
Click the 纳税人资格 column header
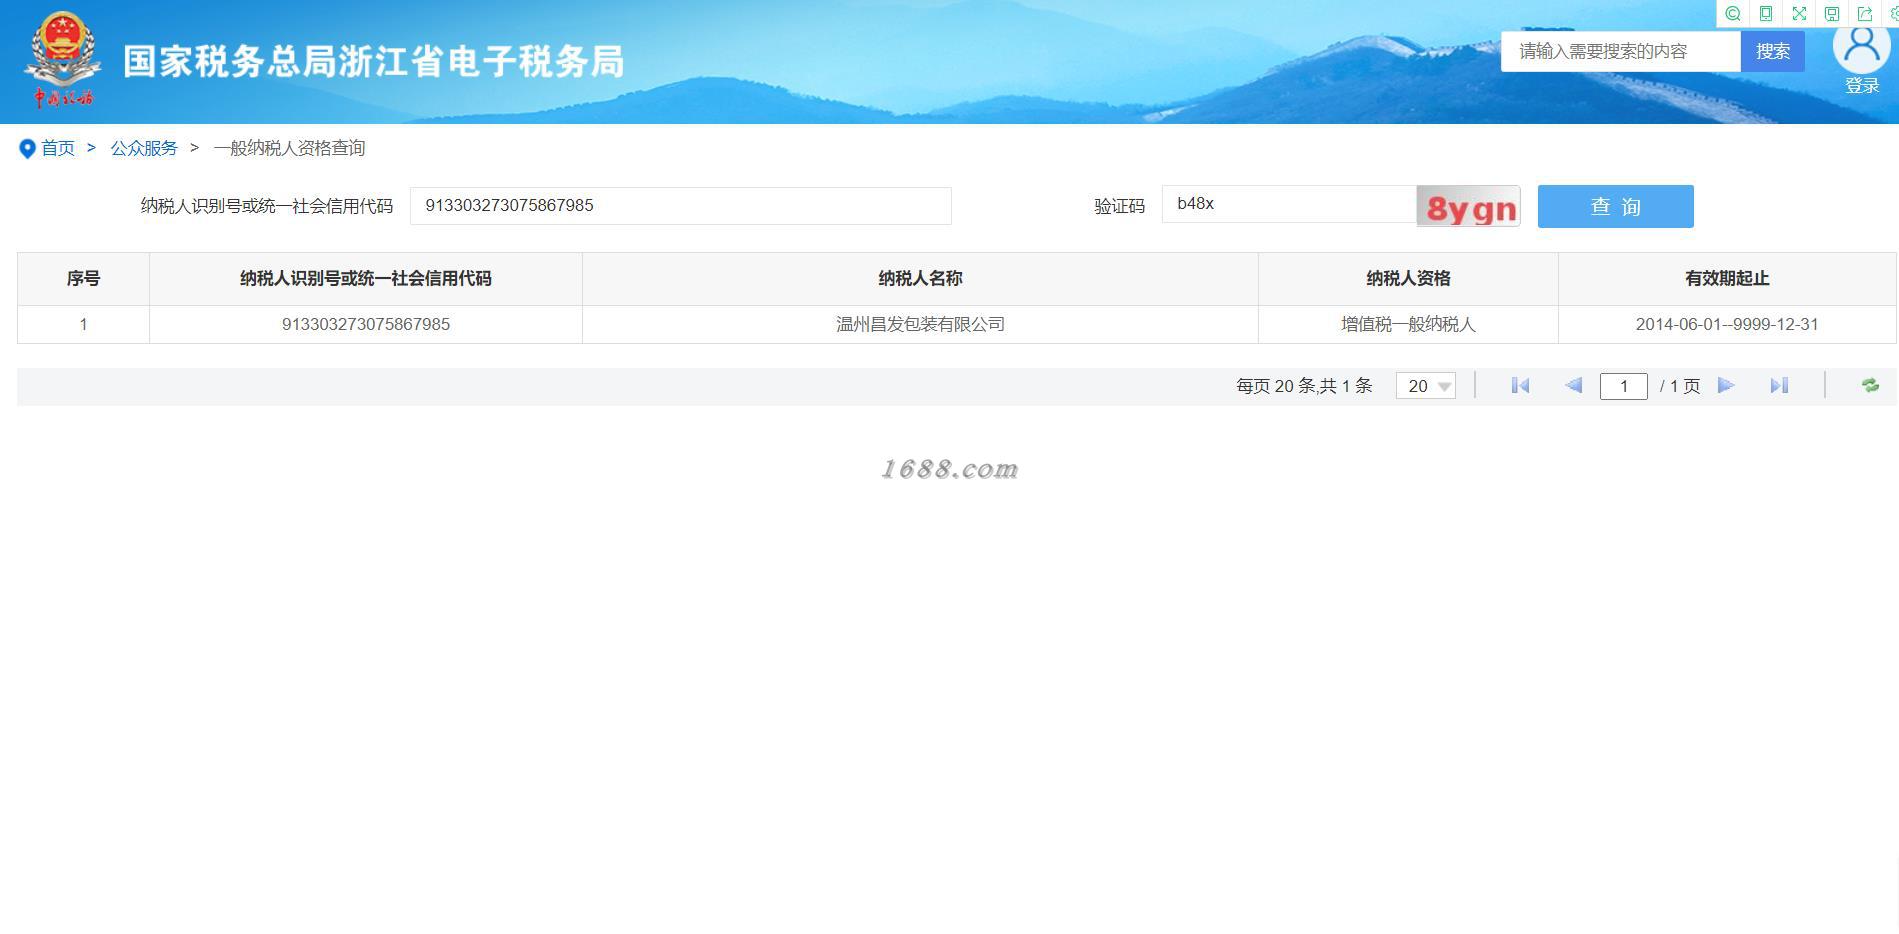tap(1408, 279)
